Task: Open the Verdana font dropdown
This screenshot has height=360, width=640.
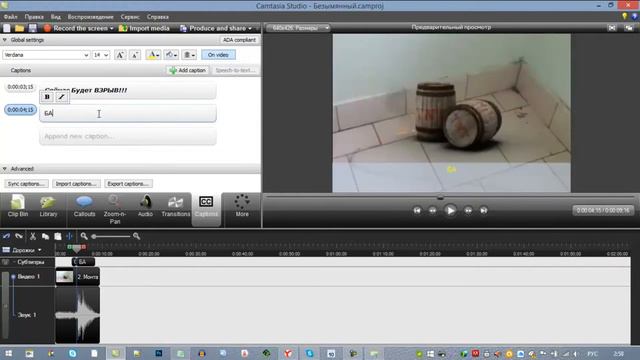Action: click(46, 55)
